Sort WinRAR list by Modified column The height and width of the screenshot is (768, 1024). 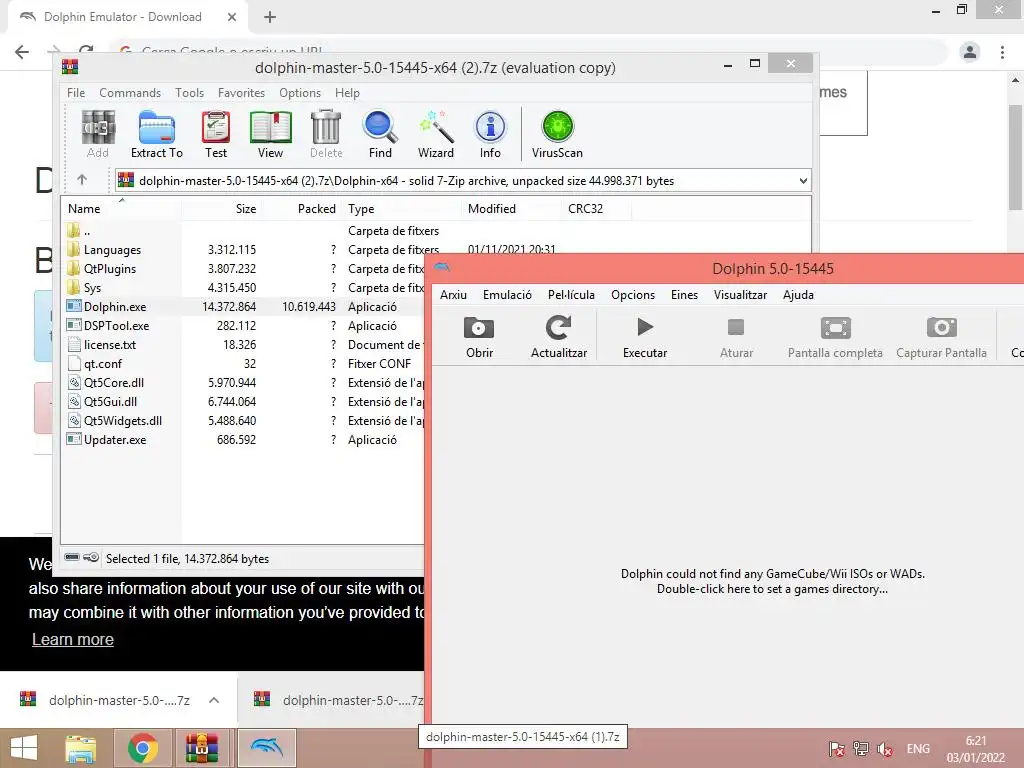[511, 208]
